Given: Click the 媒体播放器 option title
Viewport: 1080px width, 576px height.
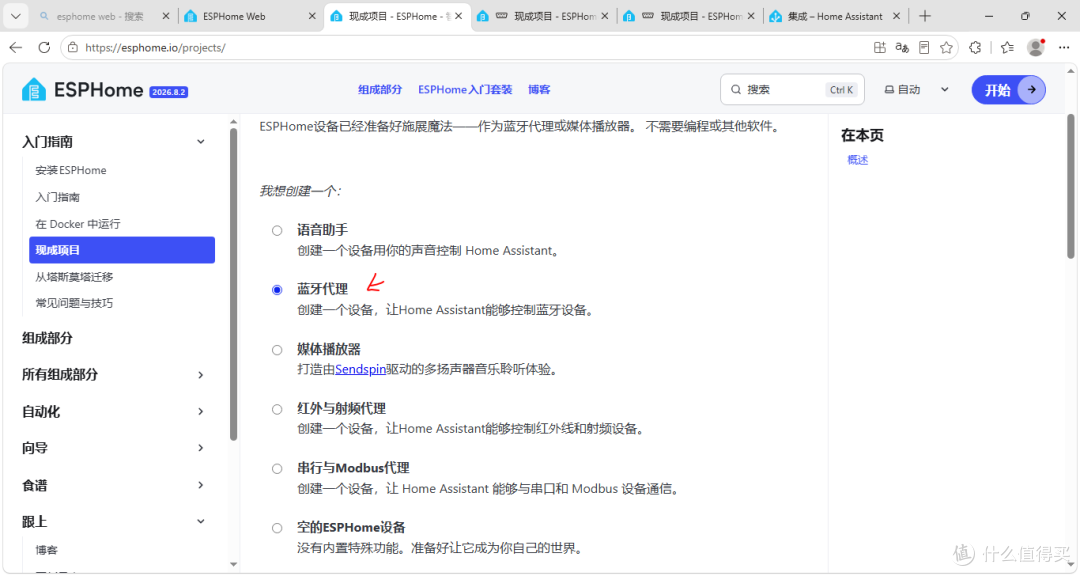Looking at the screenshot, I should (x=329, y=349).
